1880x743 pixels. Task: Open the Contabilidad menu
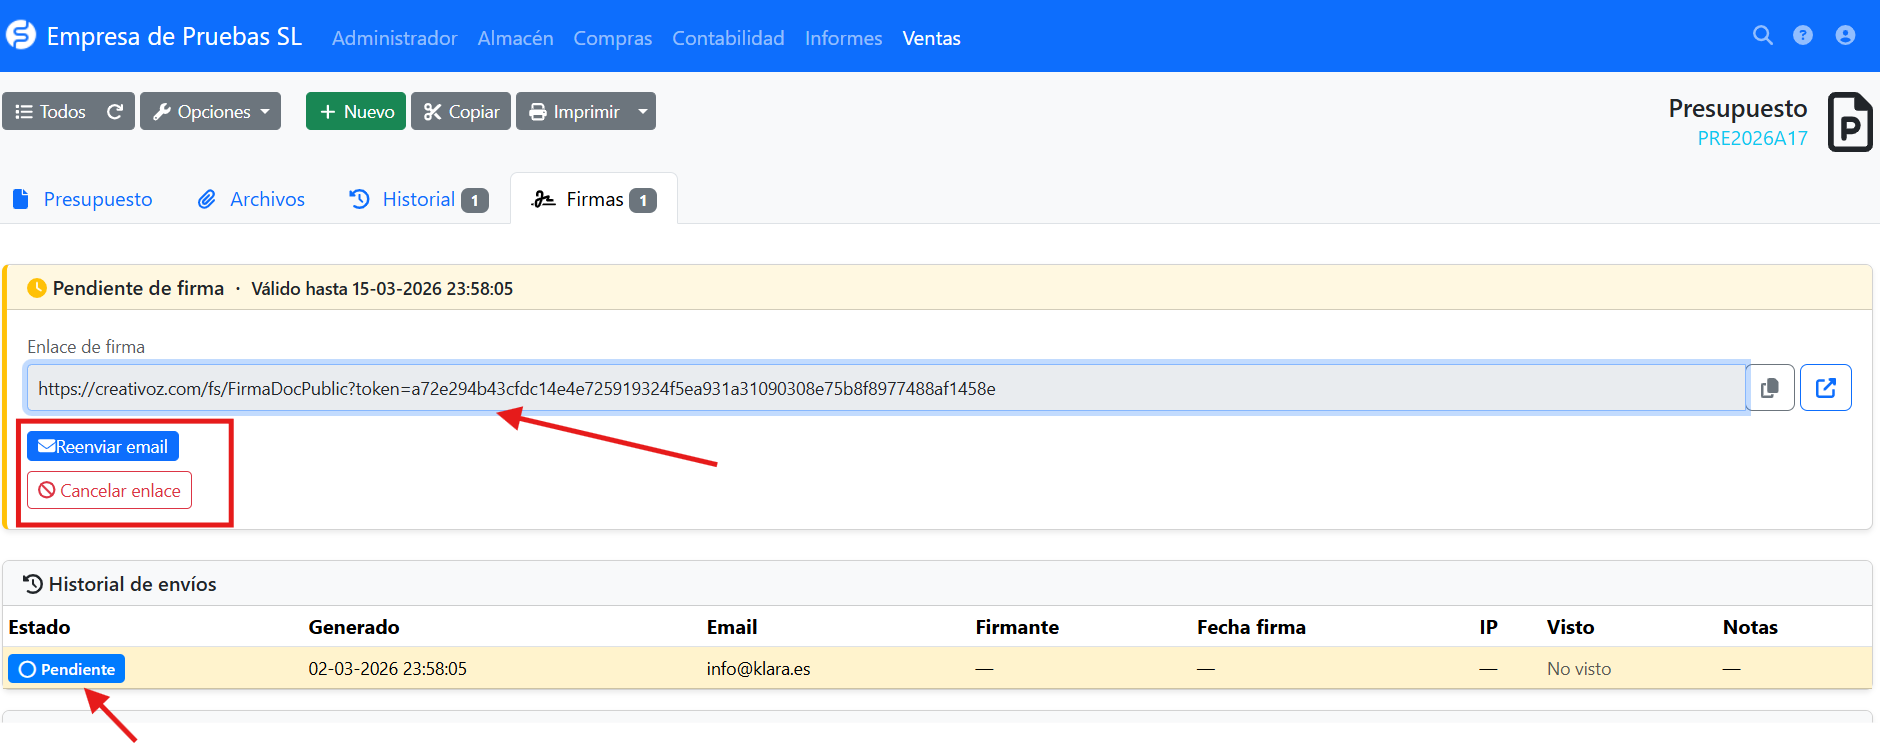pyautogui.click(x=728, y=38)
